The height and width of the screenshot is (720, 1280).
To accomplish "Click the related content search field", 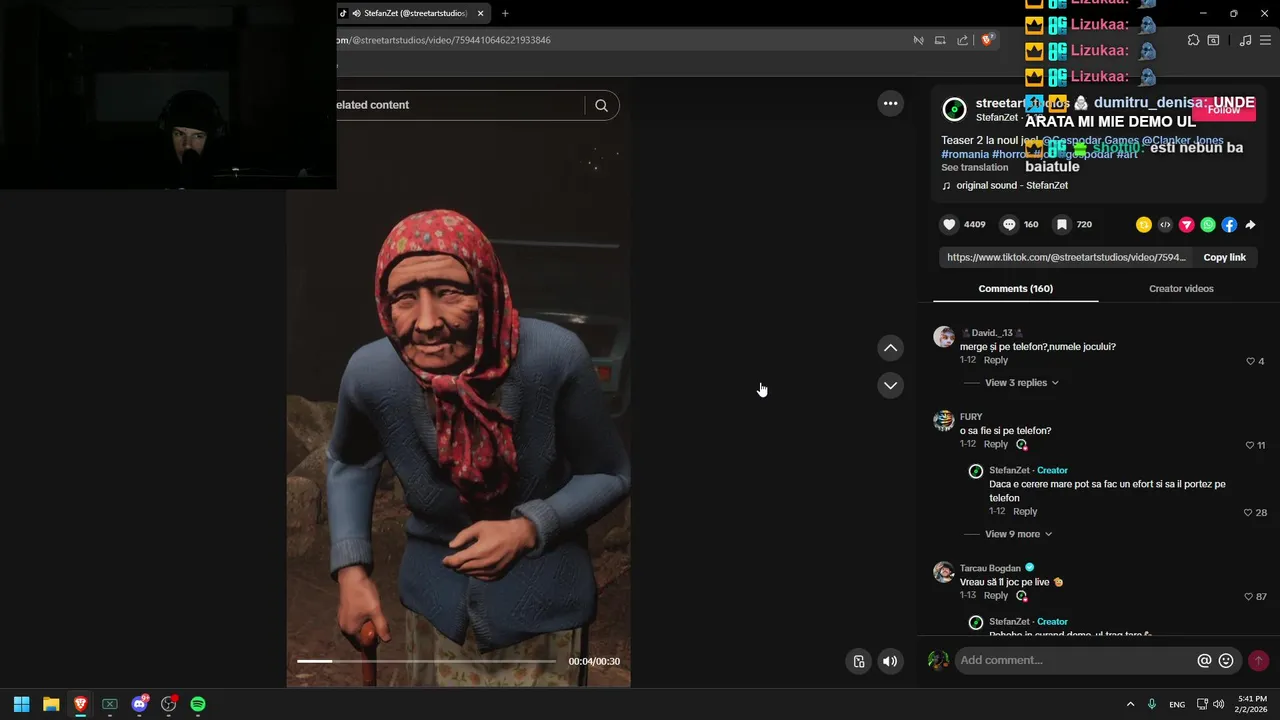I will (458, 105).
